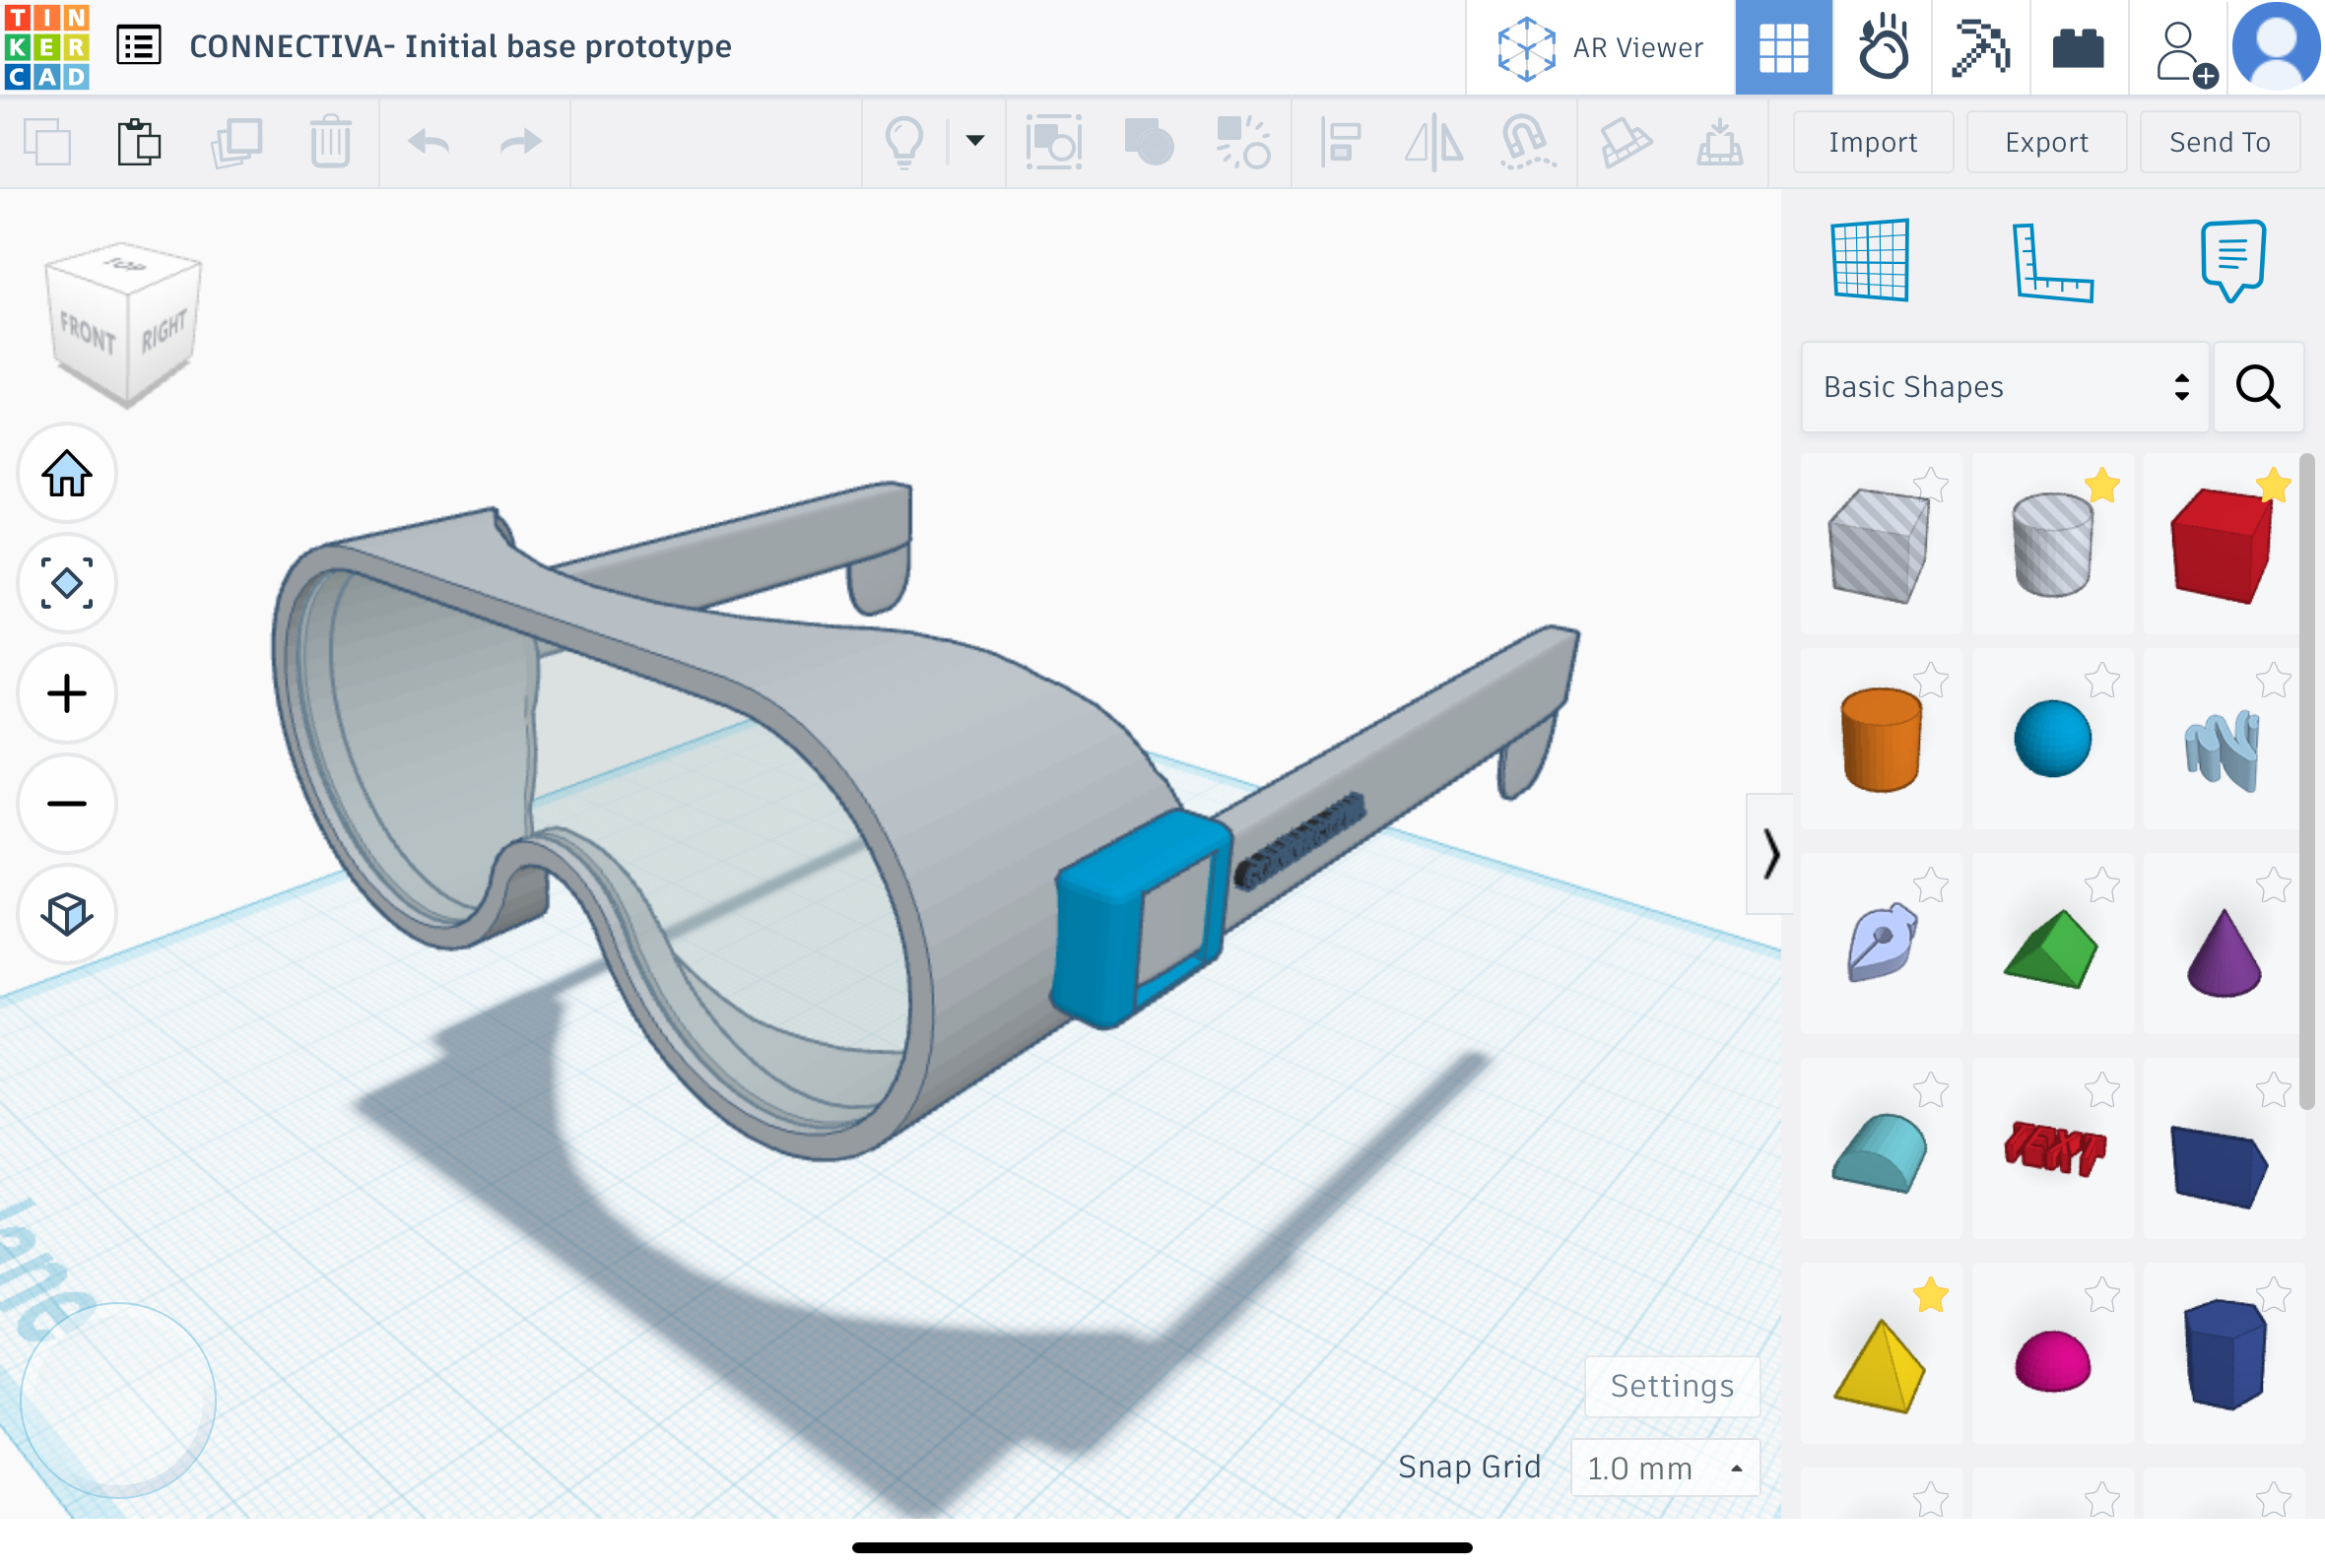Click the Export button
2325x1568 pixels.
2046,142
